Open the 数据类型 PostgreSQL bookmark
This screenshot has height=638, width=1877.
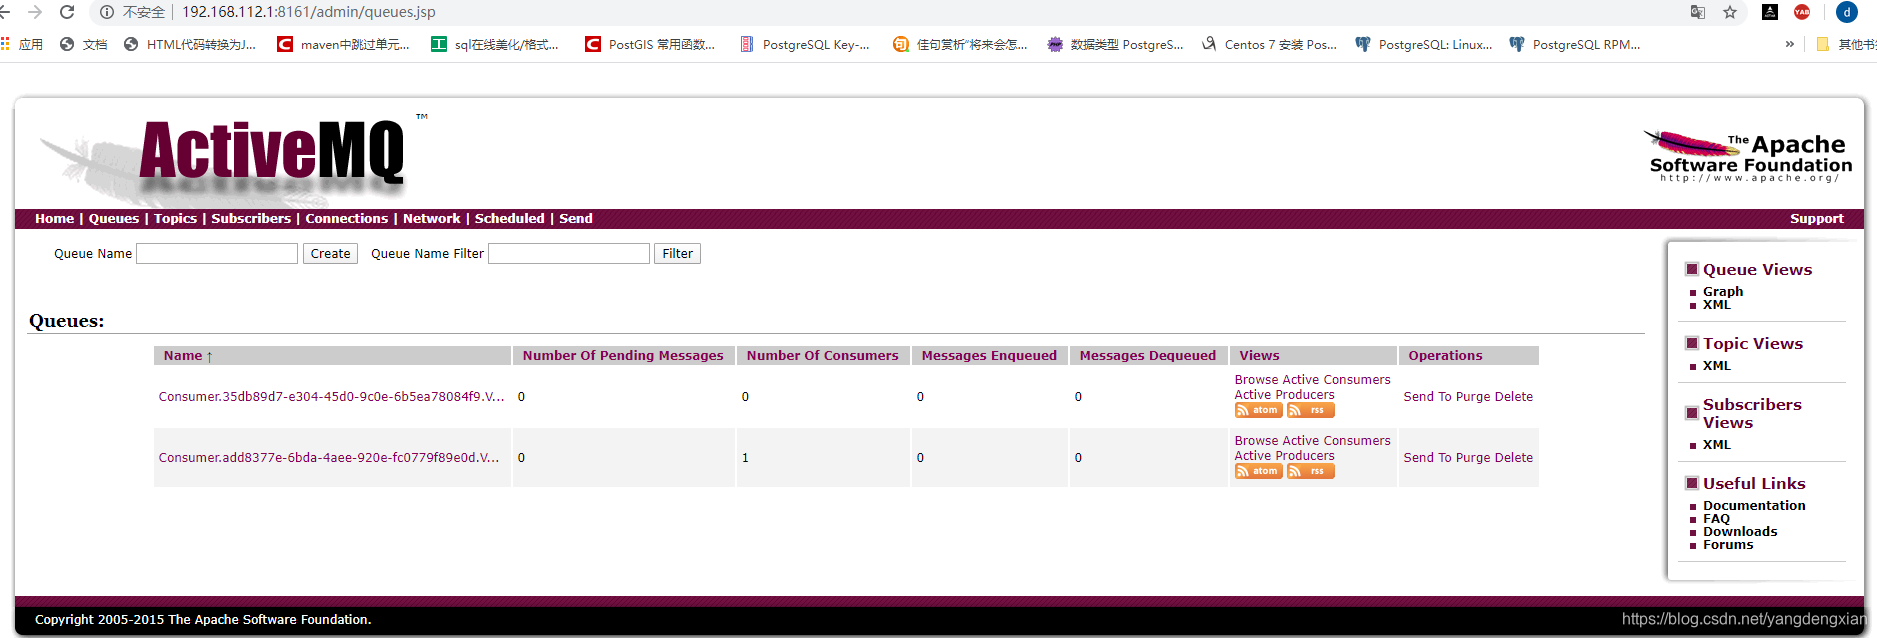(1115, 44)
